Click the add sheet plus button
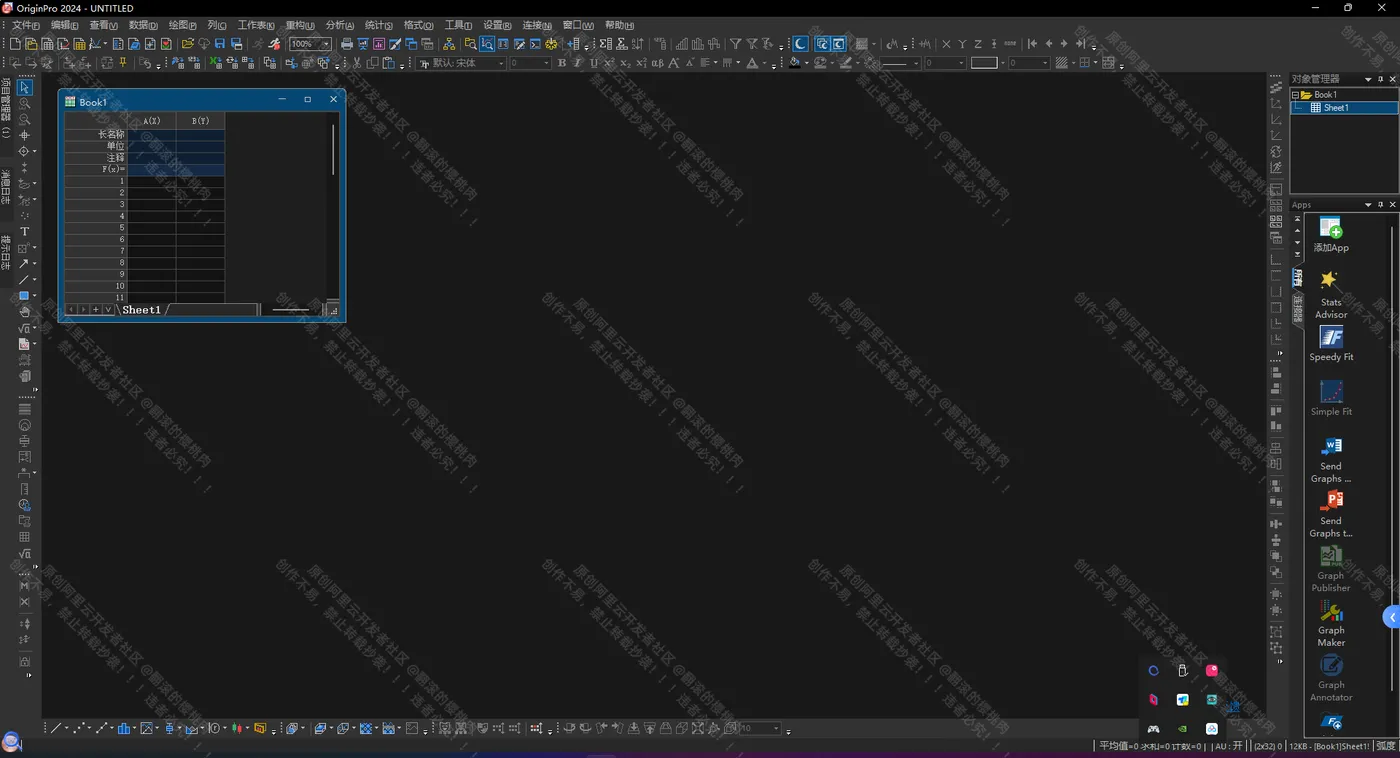 click(96, 310)
